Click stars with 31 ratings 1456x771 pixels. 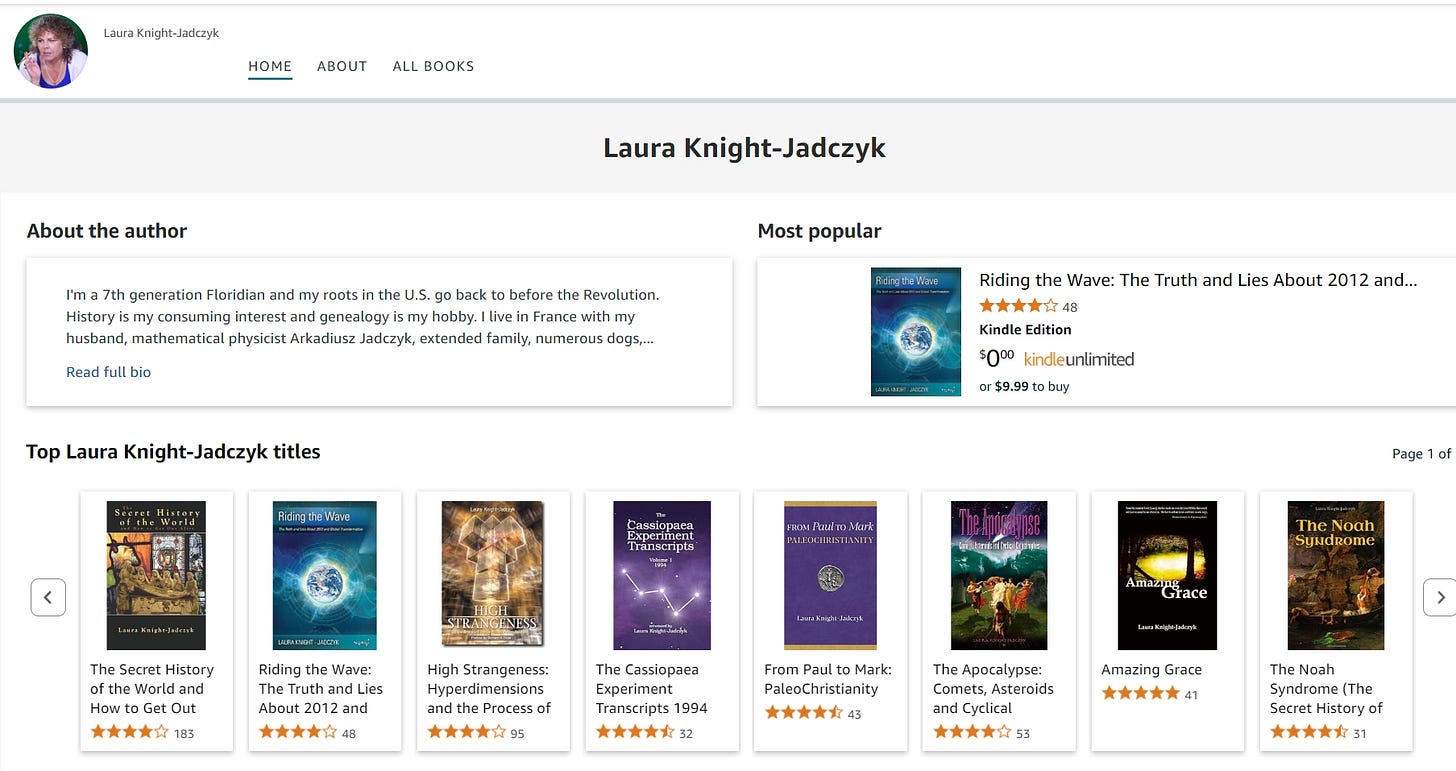coord(1309,732)
